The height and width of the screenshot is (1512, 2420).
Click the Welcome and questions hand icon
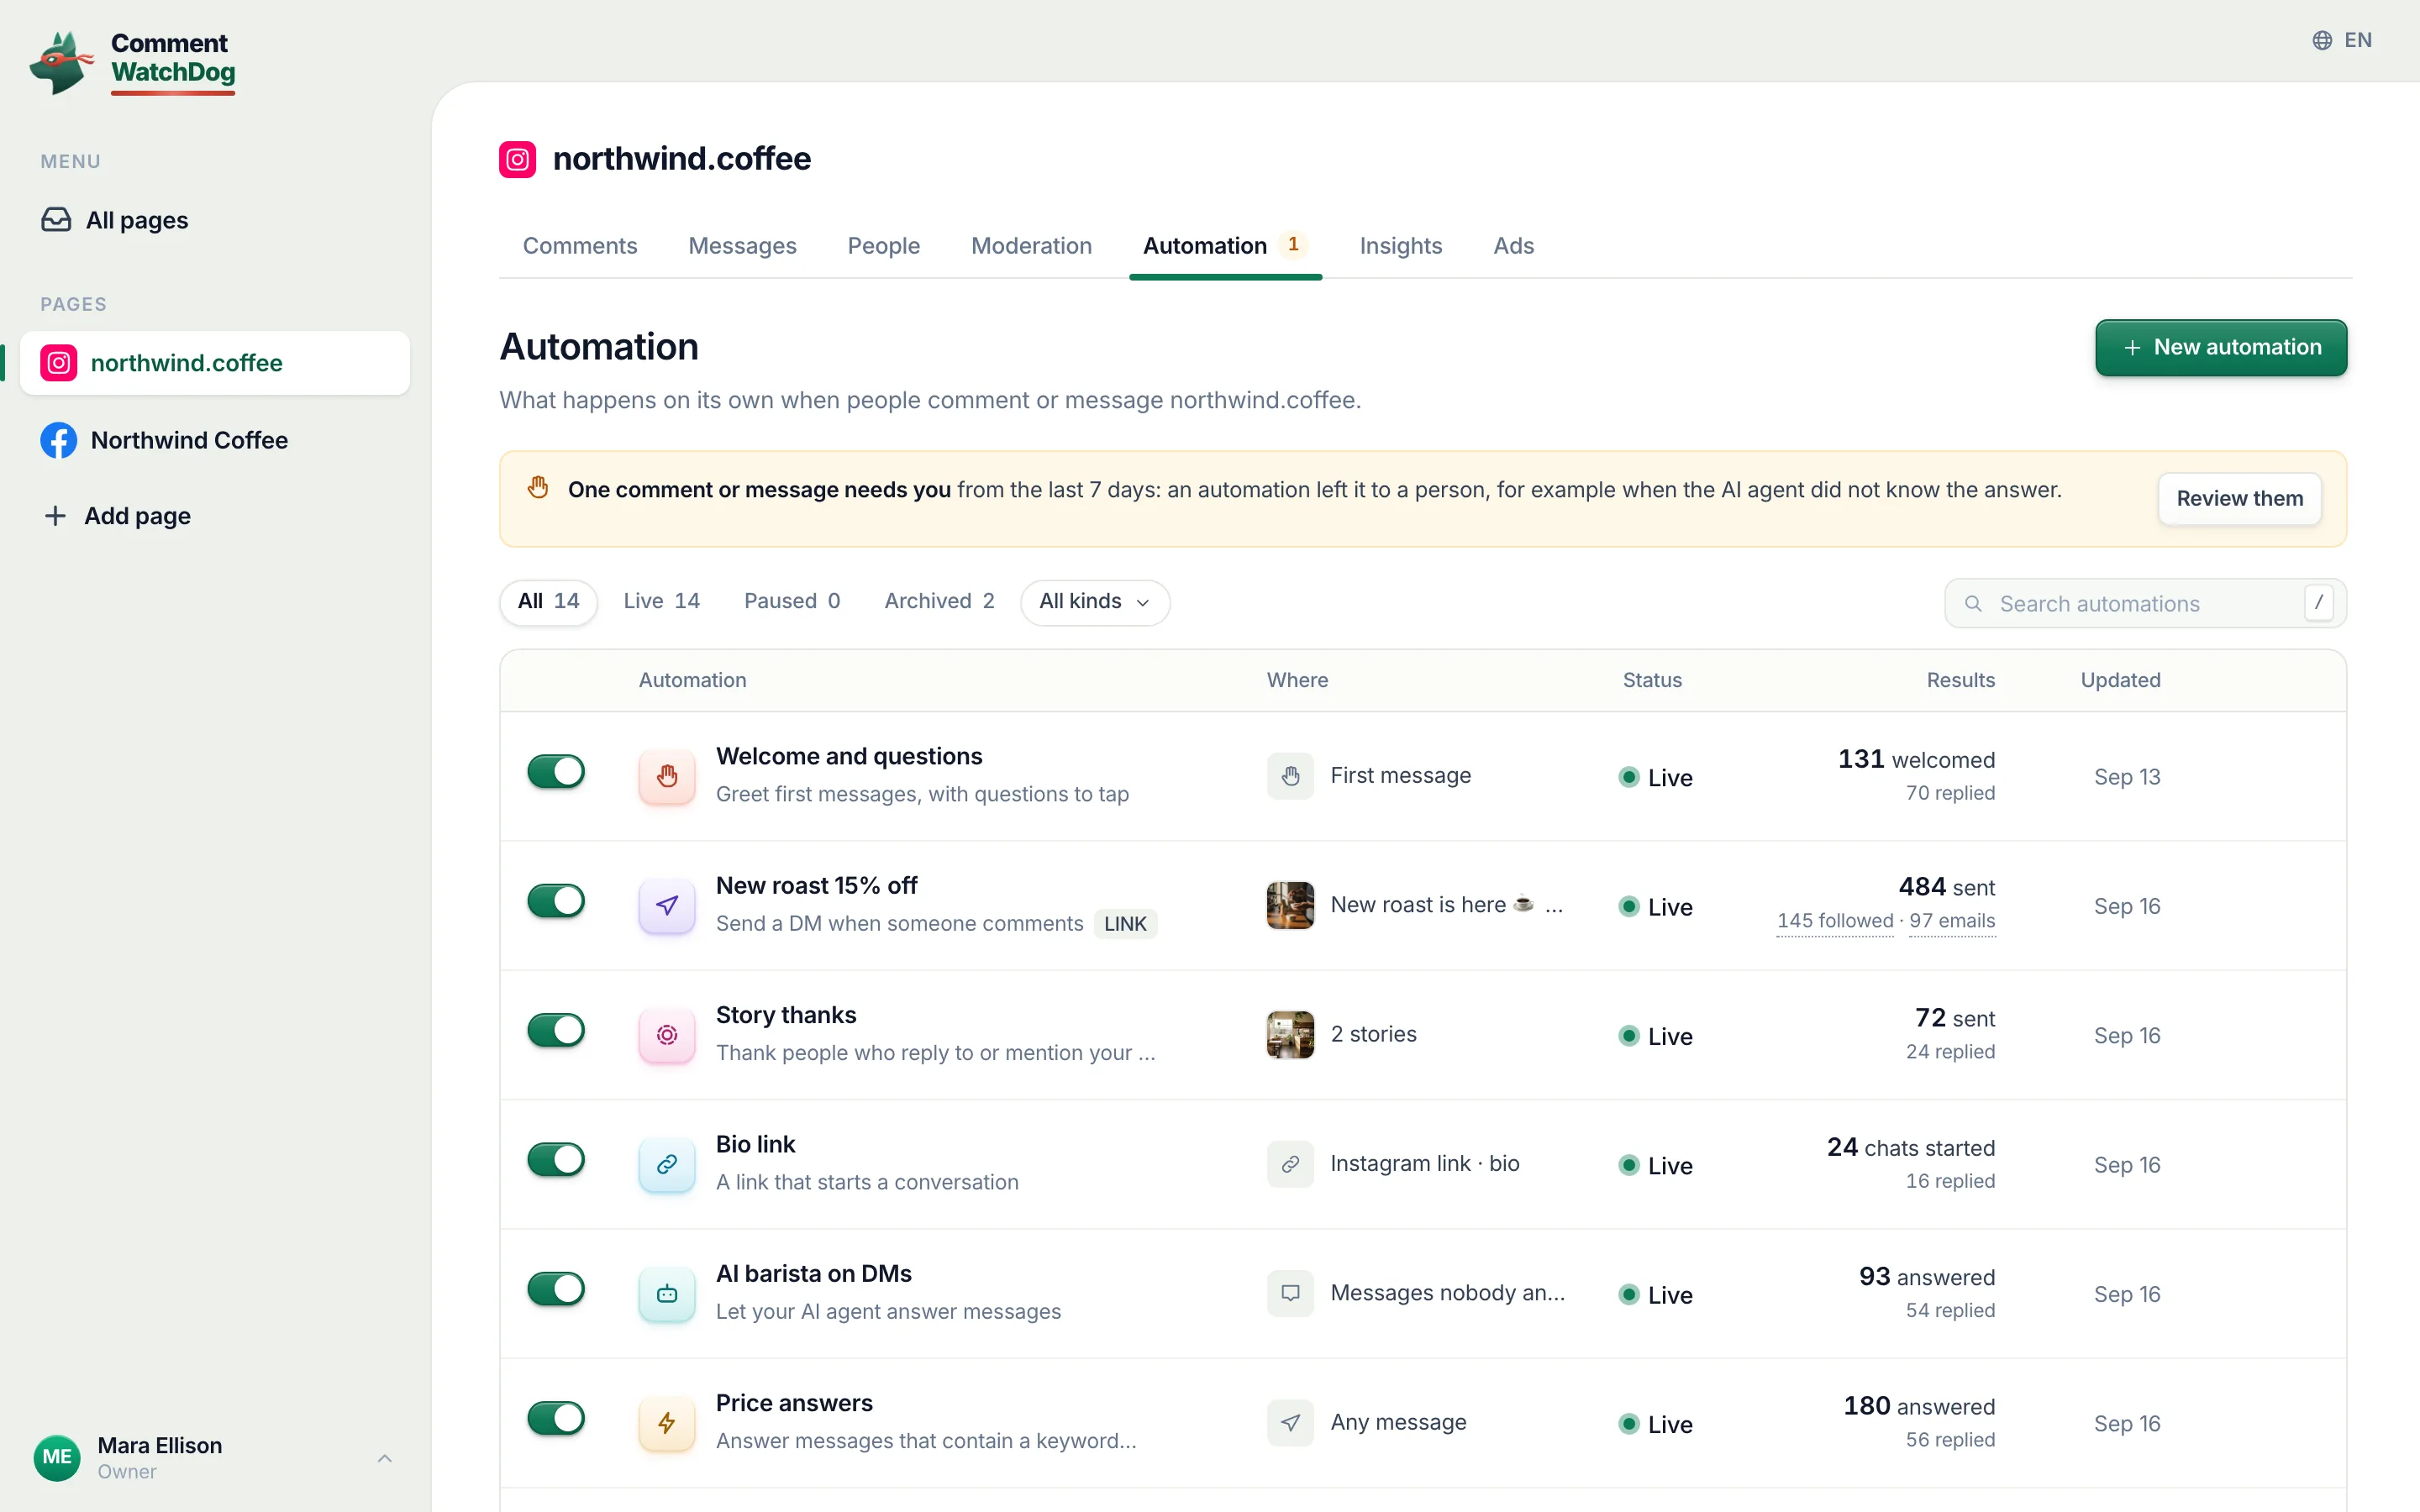click(667, 776)
